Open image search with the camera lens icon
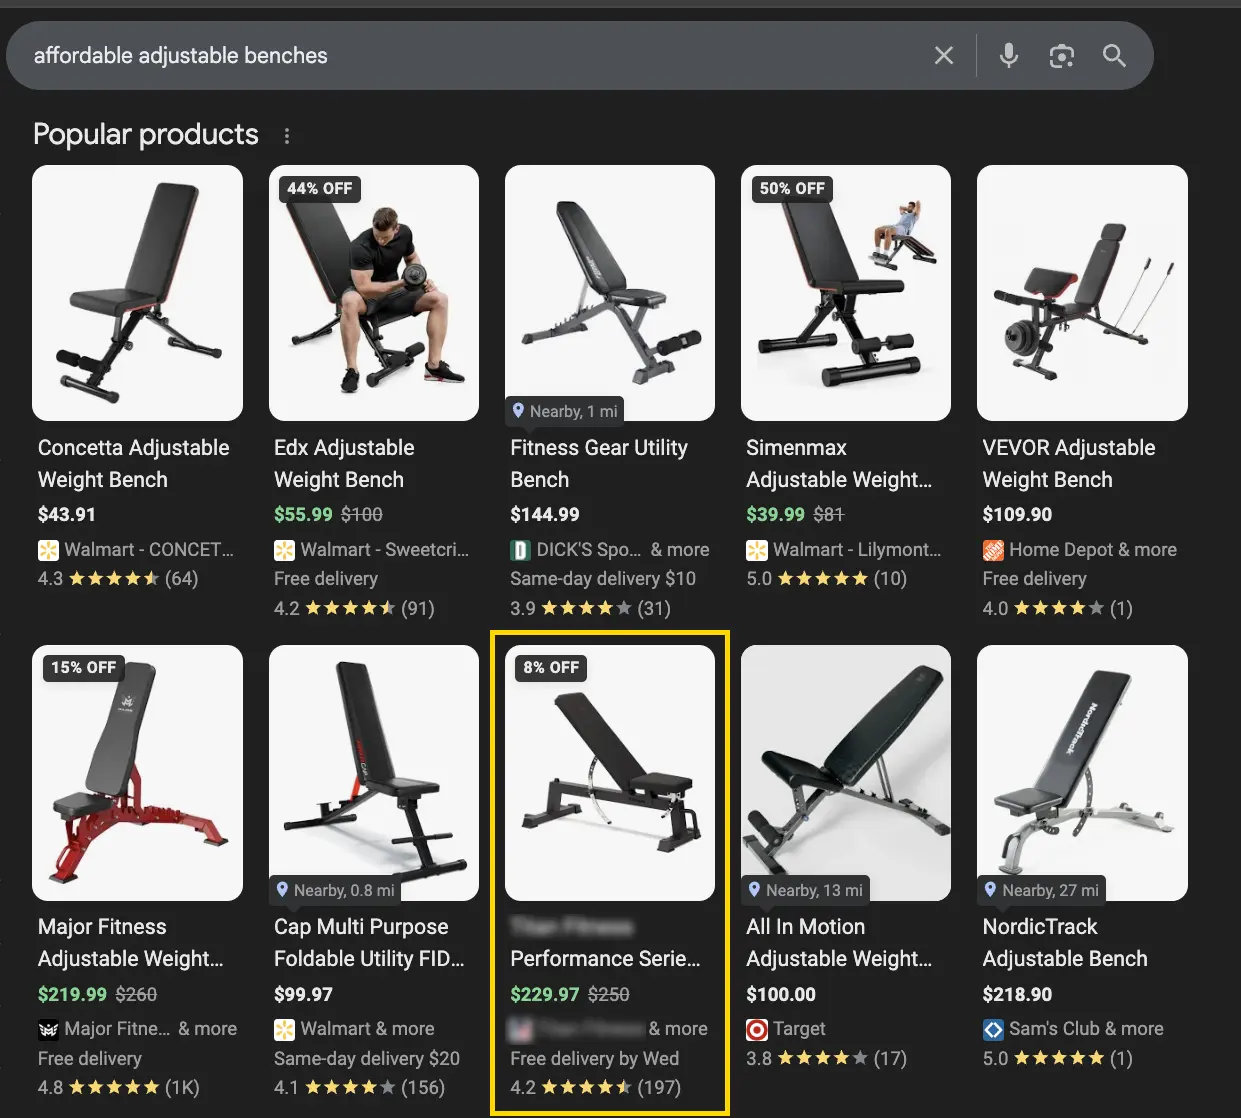Image resolution: width=1241 pixels, height=1118 pixels. [1061, 56]
